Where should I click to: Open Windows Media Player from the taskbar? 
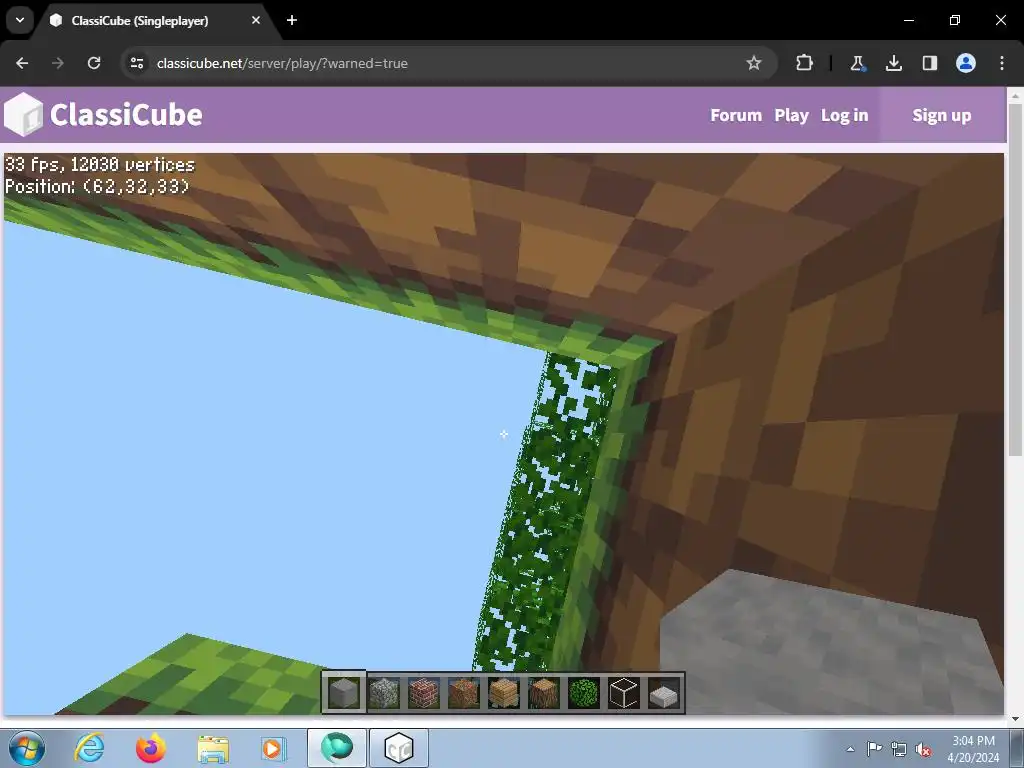pyautogui.click(x=272, y=749)
